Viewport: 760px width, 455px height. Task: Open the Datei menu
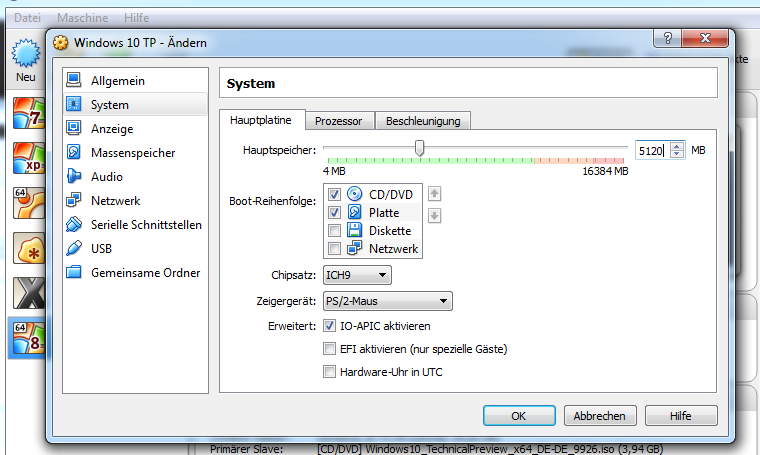(x=27, y=18)
